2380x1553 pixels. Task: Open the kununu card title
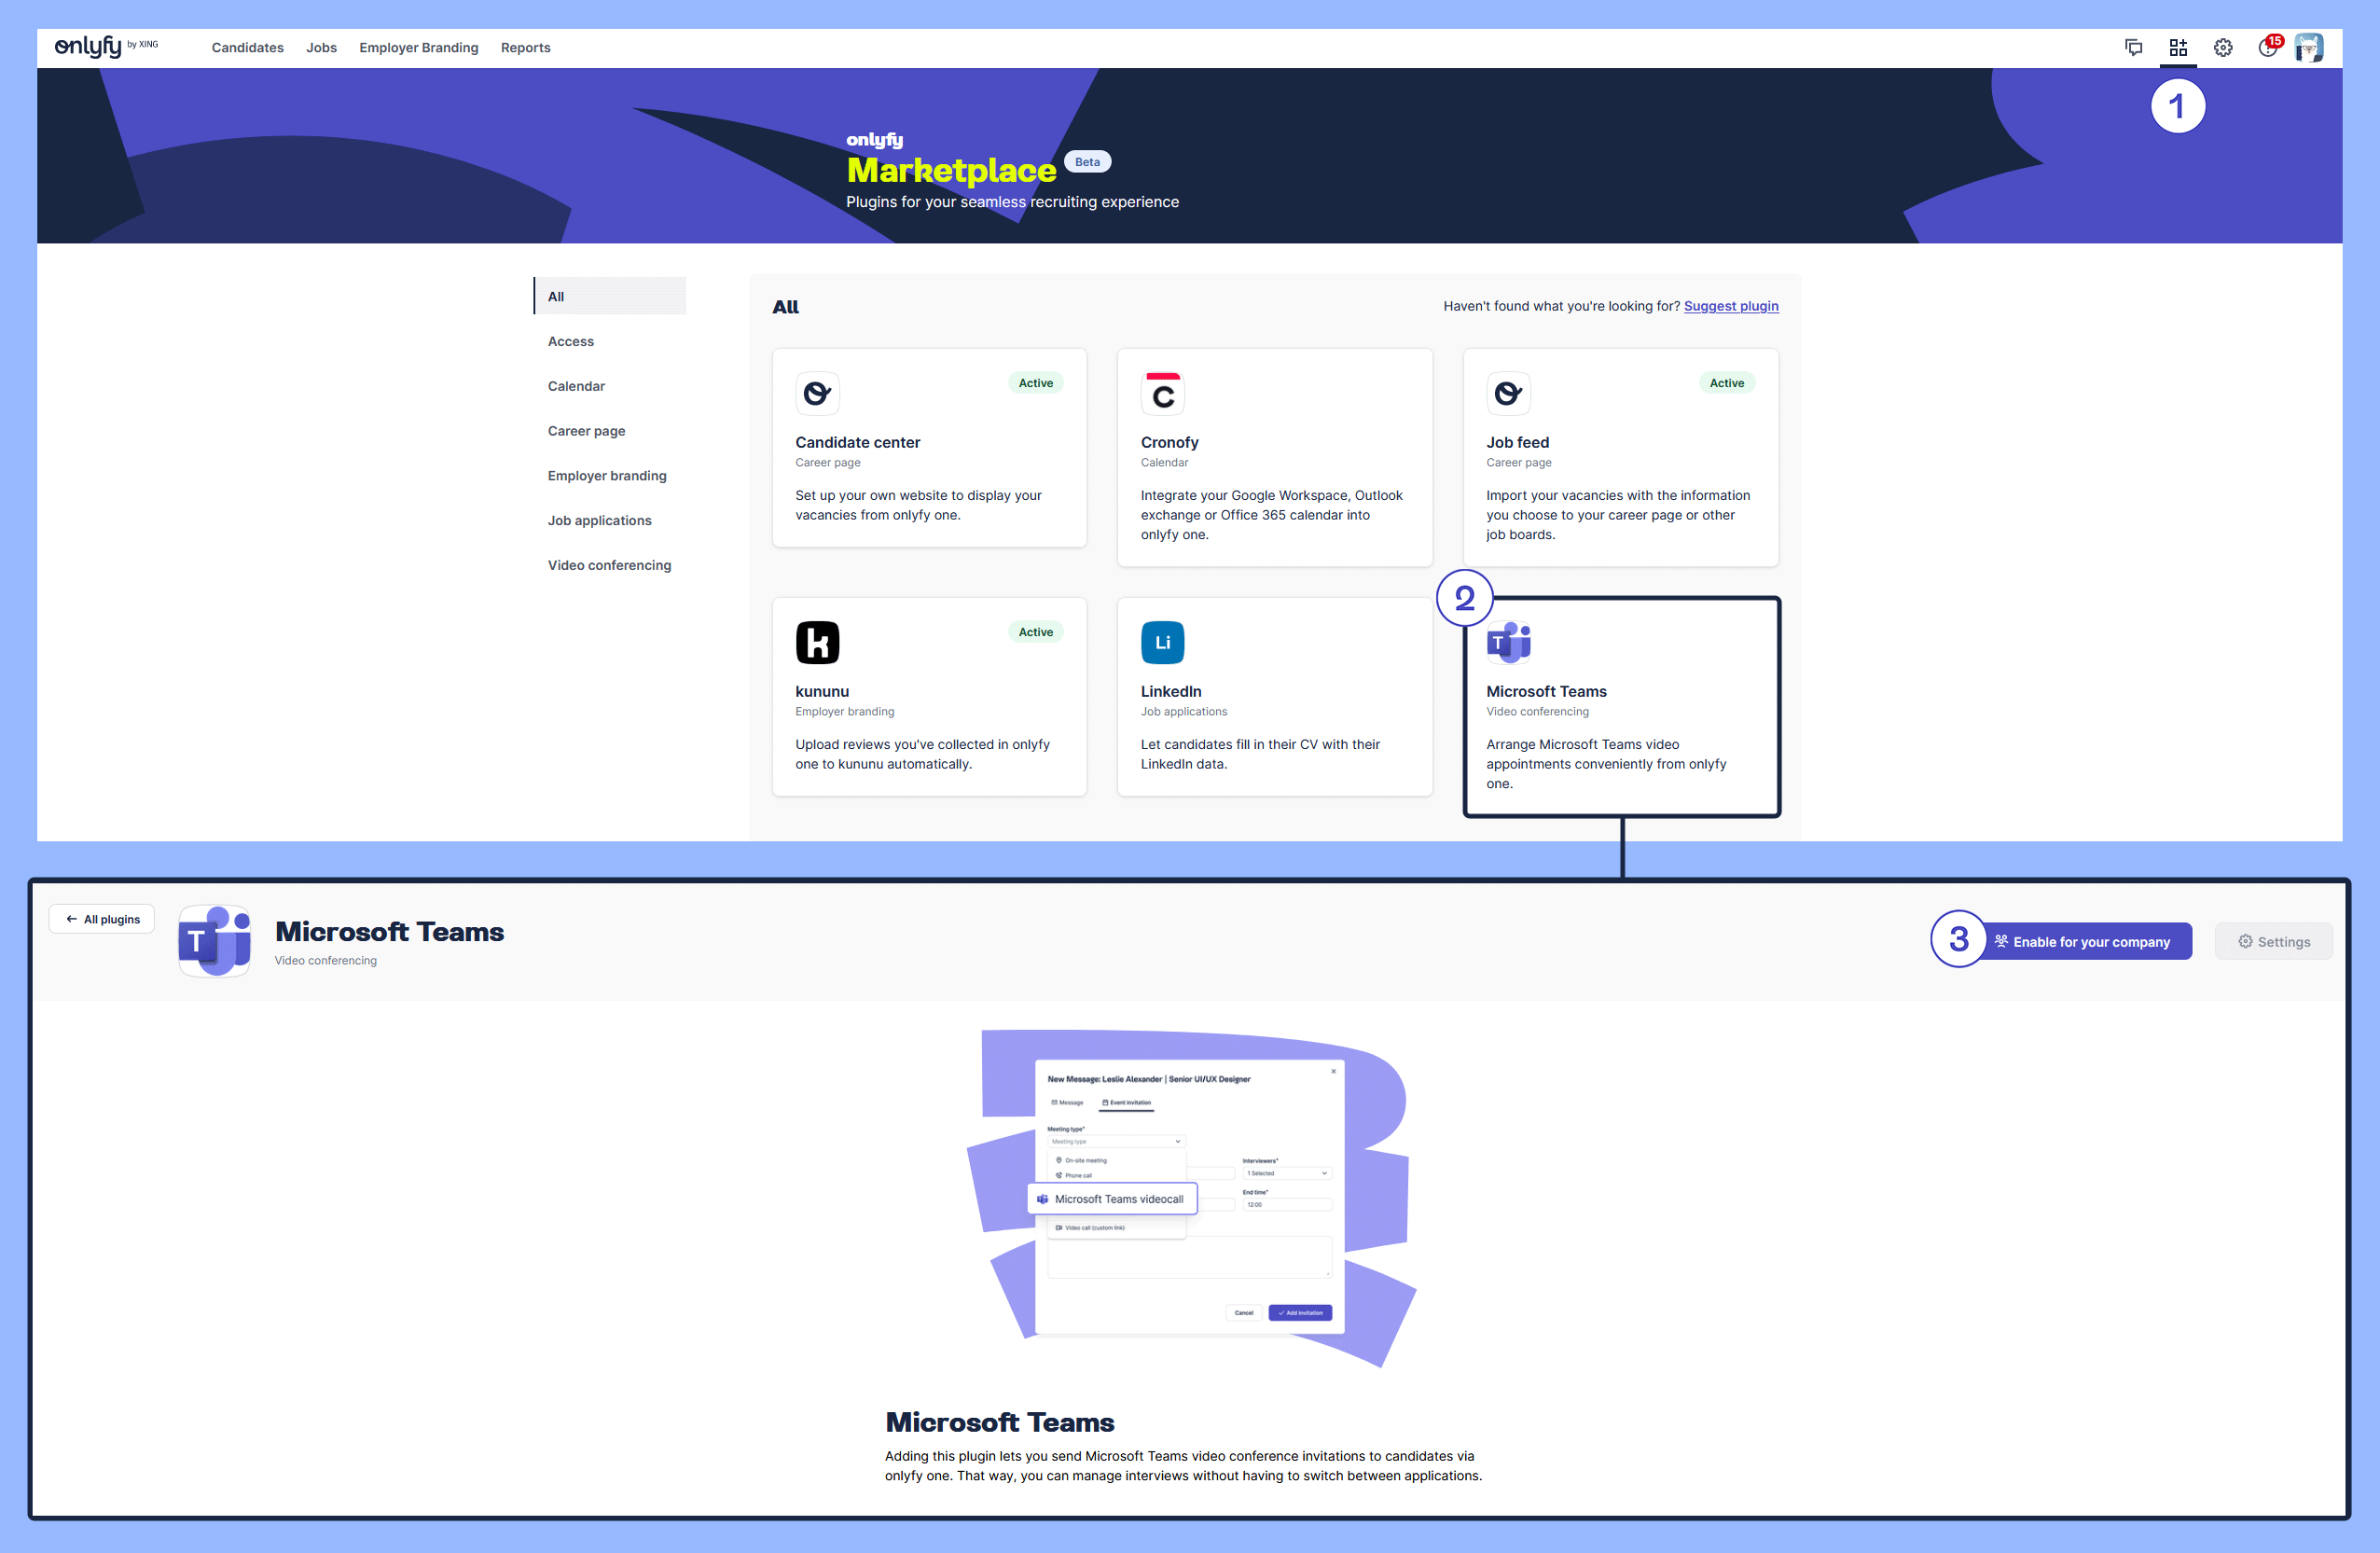(822, 691)
